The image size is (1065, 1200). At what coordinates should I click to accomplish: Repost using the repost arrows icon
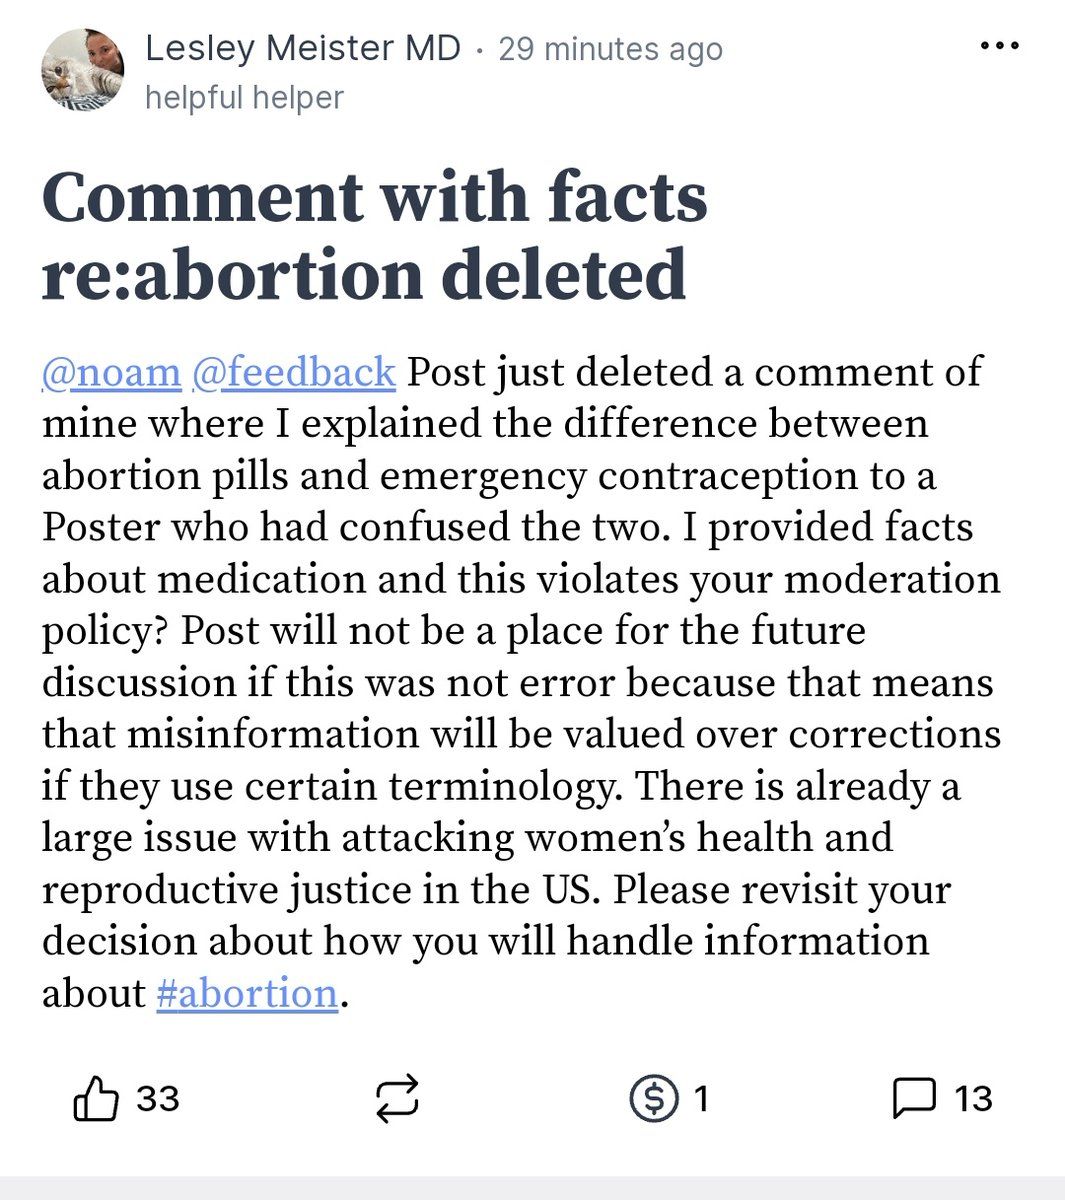click(397, 1099)
